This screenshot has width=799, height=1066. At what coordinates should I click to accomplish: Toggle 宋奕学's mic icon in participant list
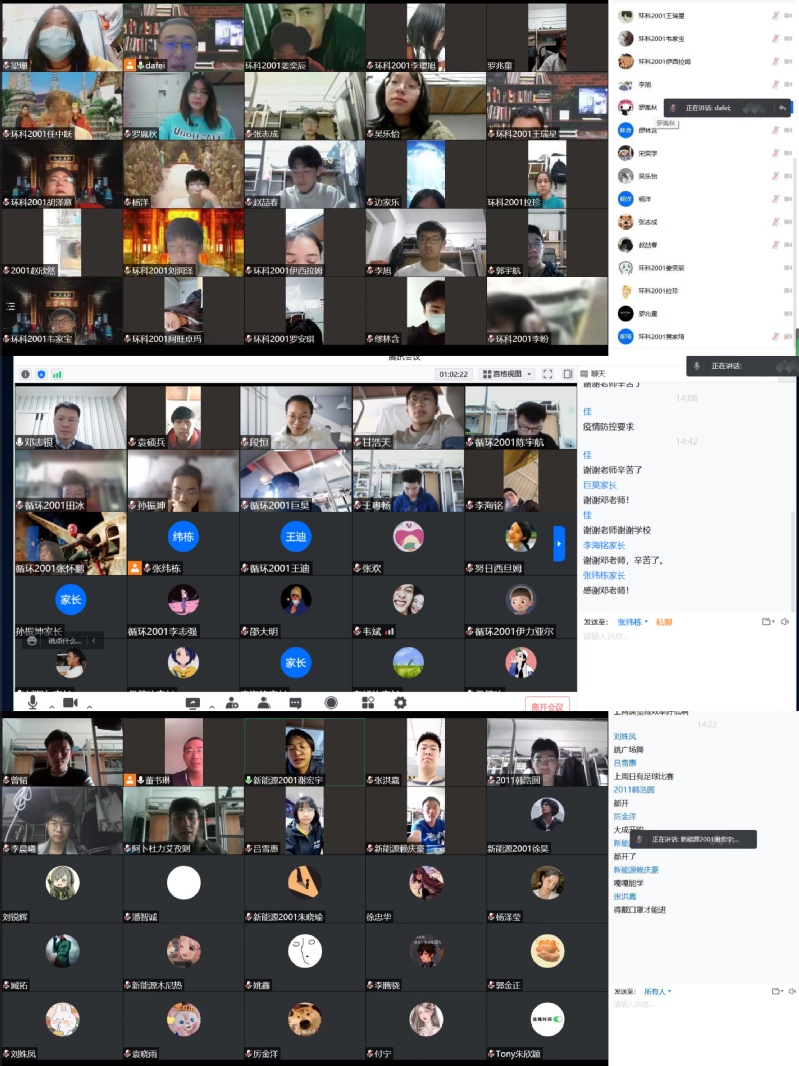(x=775, y=153)
